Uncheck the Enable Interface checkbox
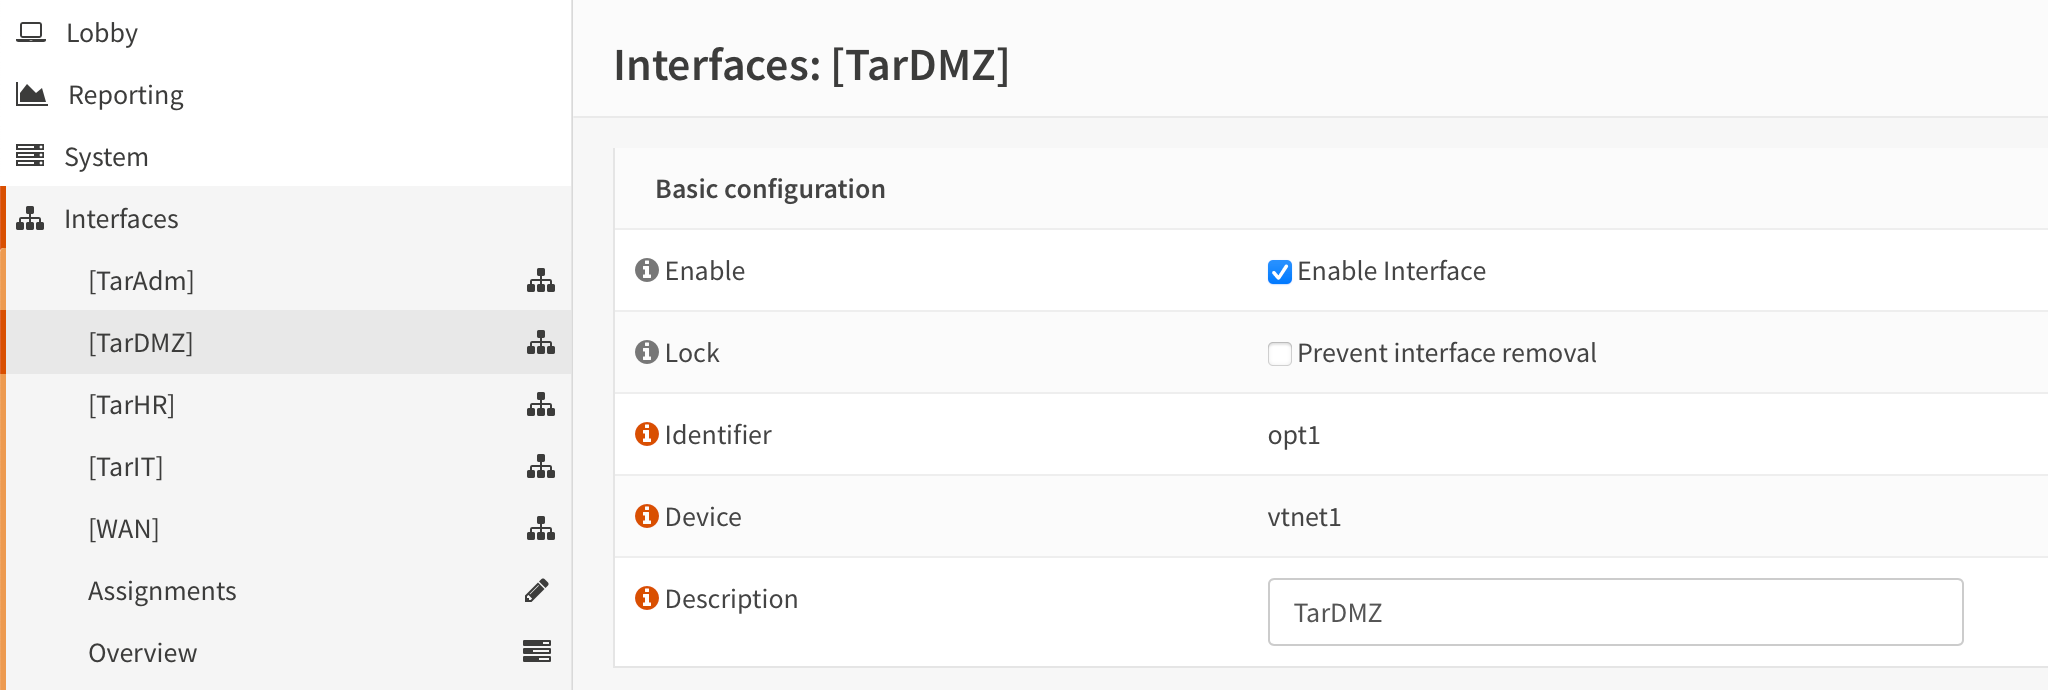Viewport: 2048px width, 690px height. [1280, 272]
